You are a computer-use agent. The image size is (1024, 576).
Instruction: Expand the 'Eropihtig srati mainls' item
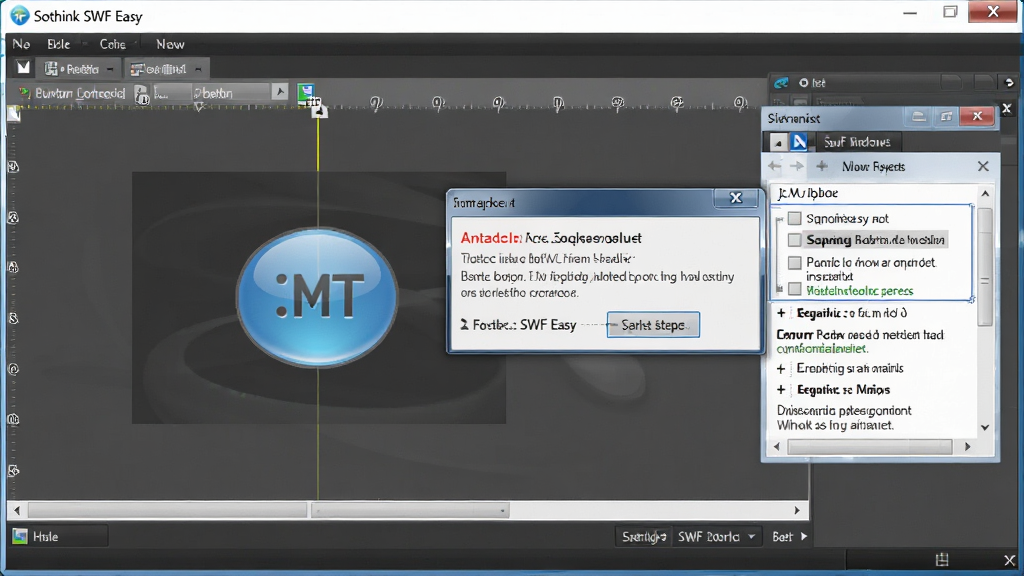coord(781,369)
